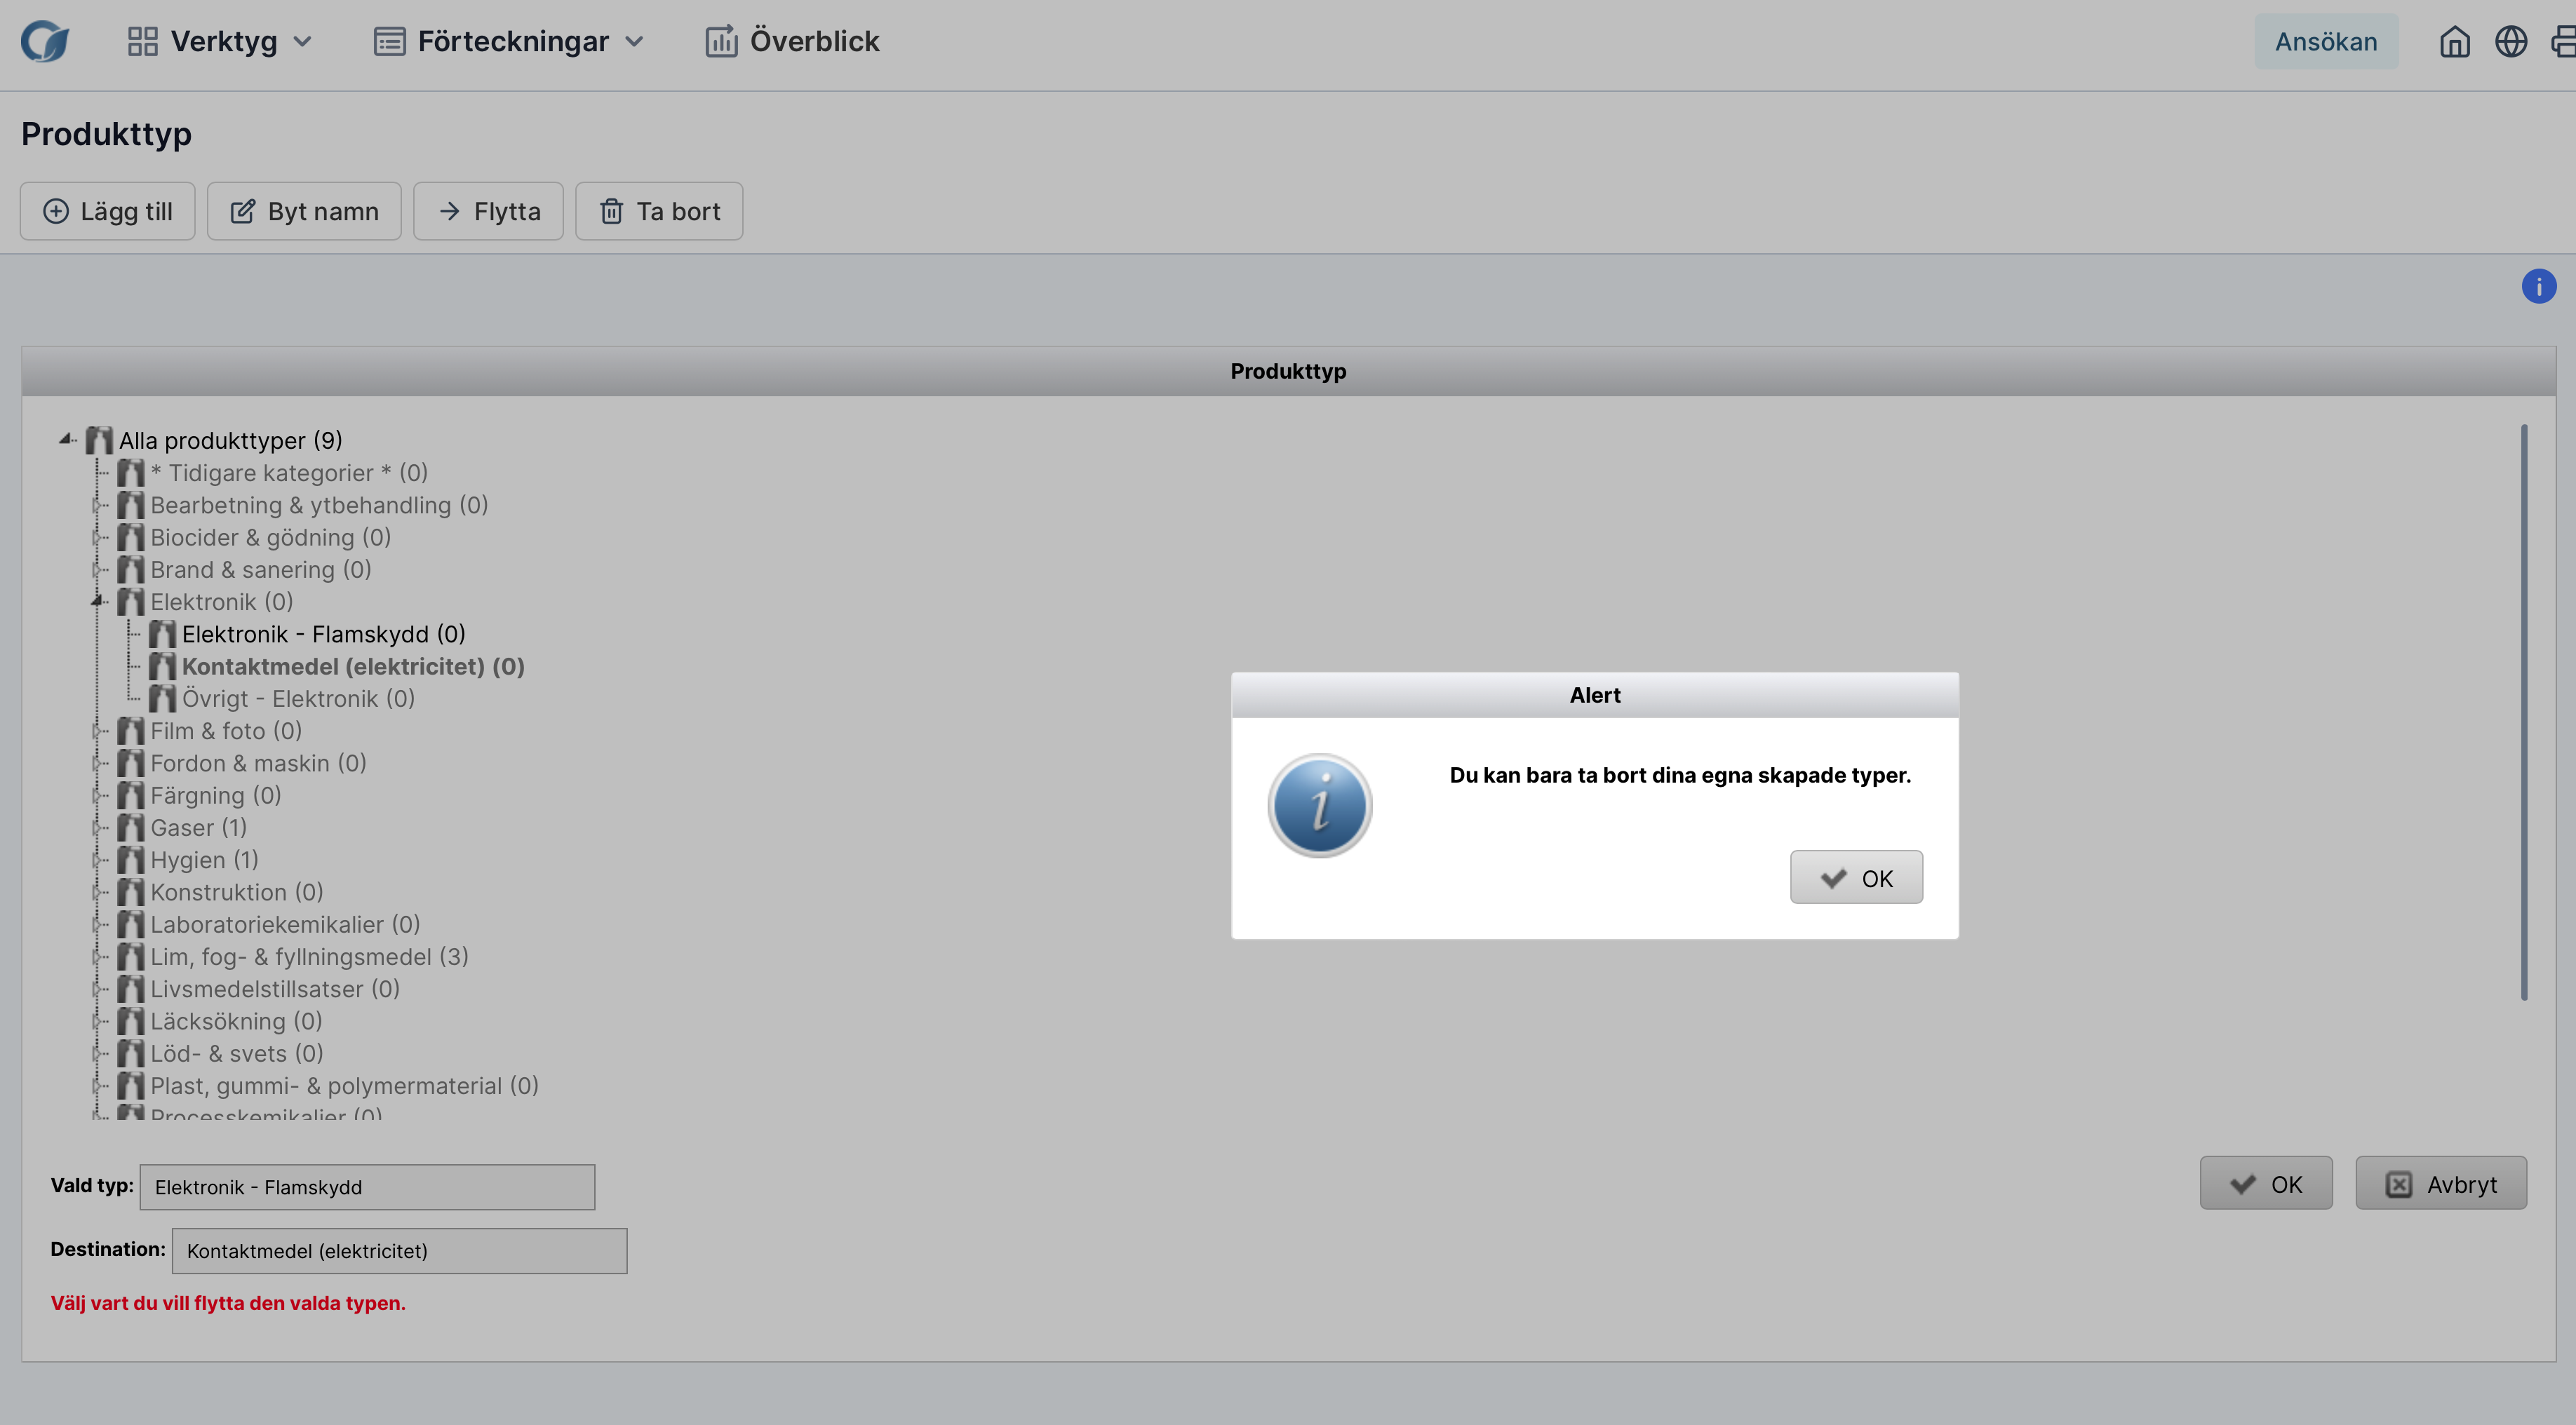The width and height of the screenshot is (2576, 1425).
Task: Select Övrigt - Elektronik tree item
Action: click(x=298, y=699)
